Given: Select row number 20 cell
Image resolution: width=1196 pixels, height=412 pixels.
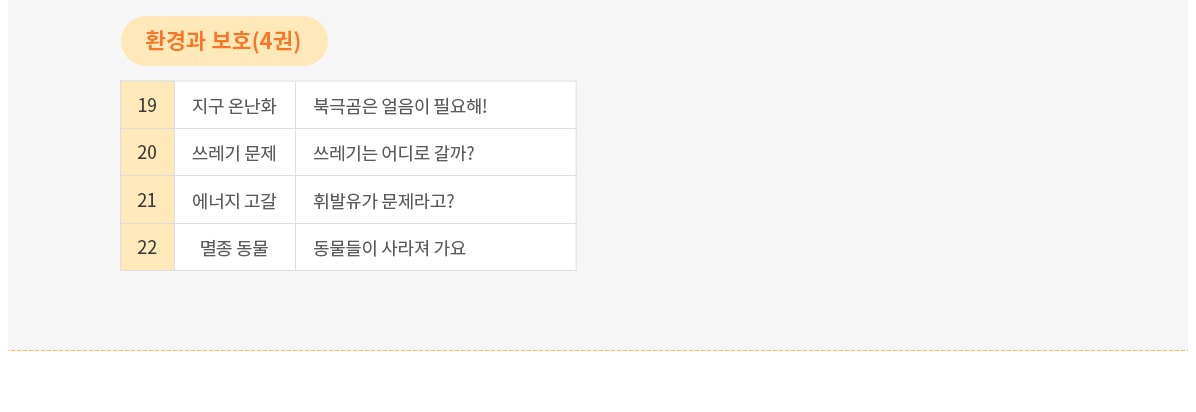Looking at the screenshot, I should [x=147, y=153].
